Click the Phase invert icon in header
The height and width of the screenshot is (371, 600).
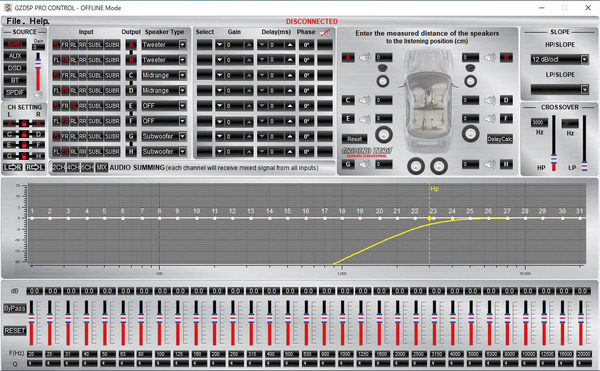324,33
